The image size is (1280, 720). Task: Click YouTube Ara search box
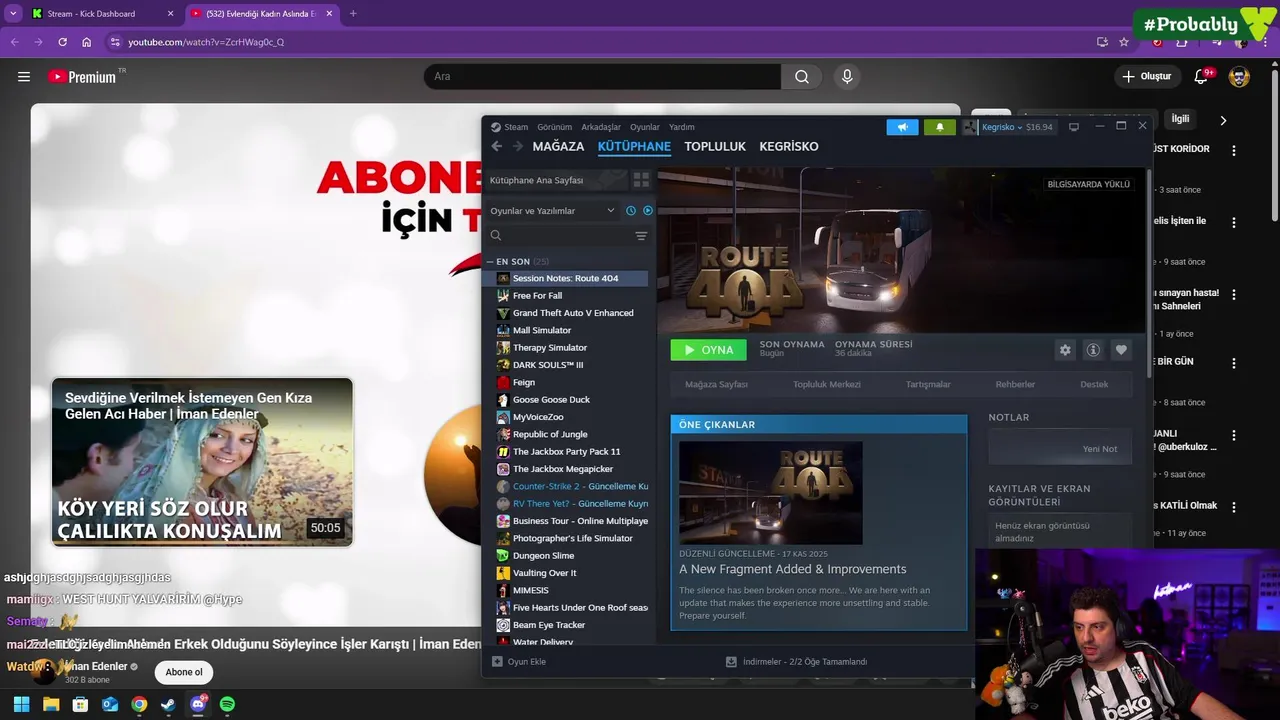click(x=602, y=76)
